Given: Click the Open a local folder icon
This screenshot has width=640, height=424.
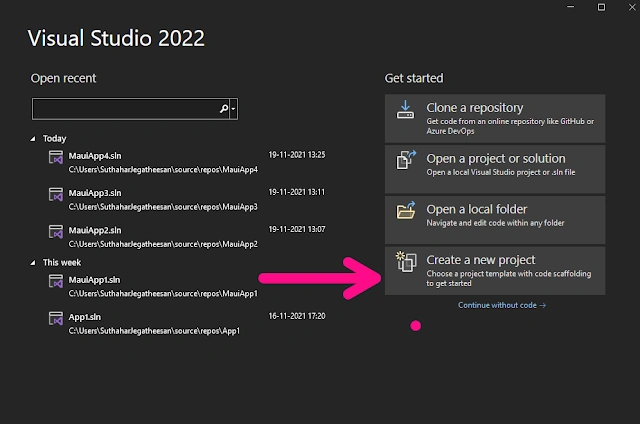Looking at the screenshot, I should pyautogui.click(x=406, y=210).
